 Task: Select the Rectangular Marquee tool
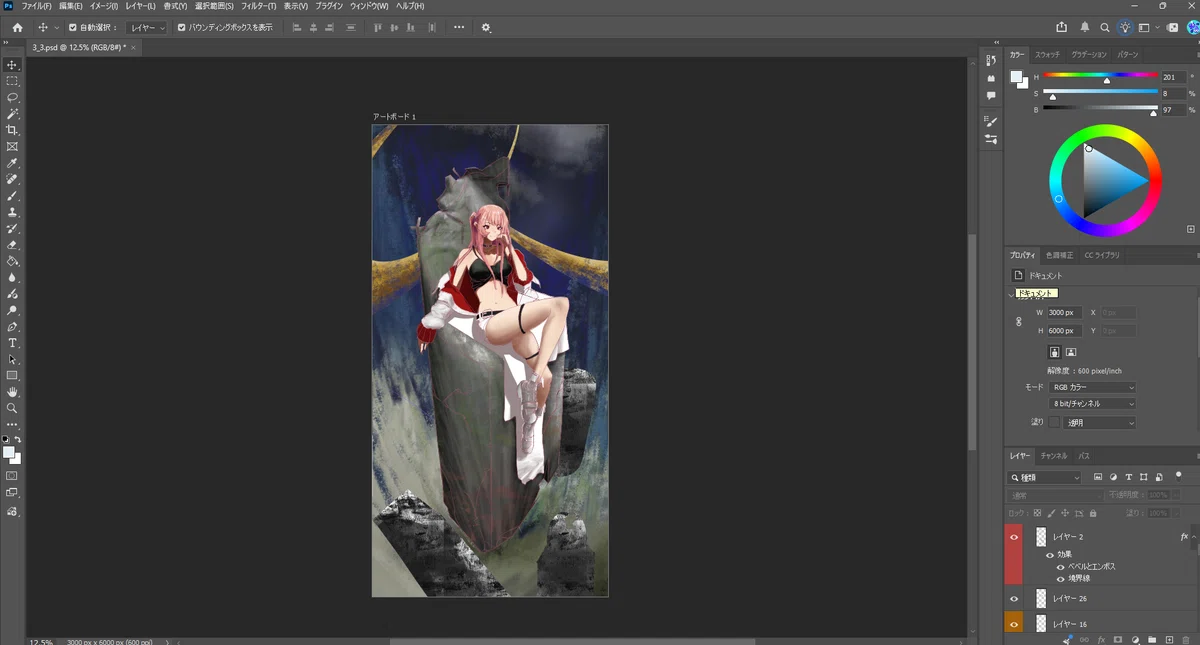pyautogui.click(x=12, y=81)
